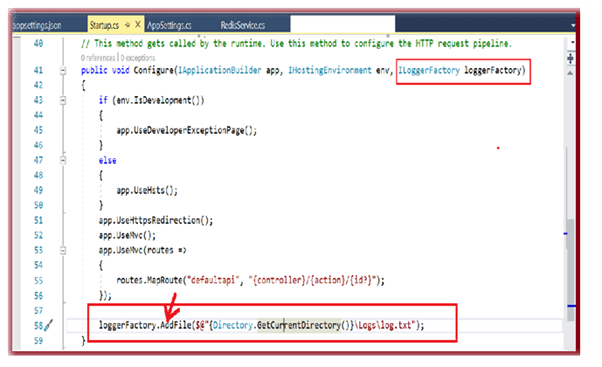Click the word 'Configure' in the method signature
This screenshot has height=367, width=602.
coord(153,71)
